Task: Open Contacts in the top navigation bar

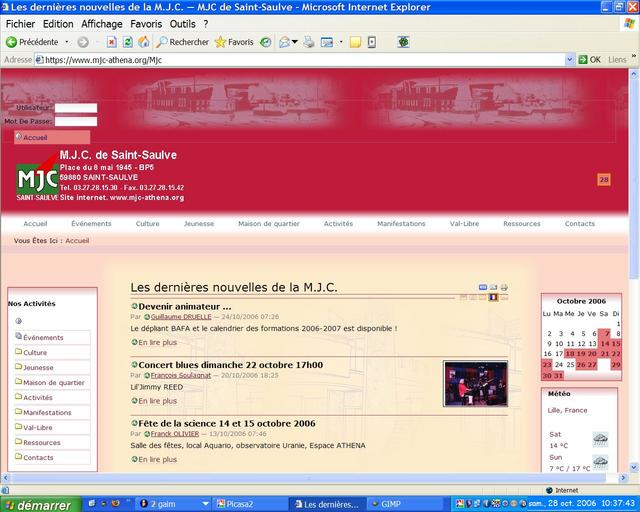Action: click(x=580, y=224)
